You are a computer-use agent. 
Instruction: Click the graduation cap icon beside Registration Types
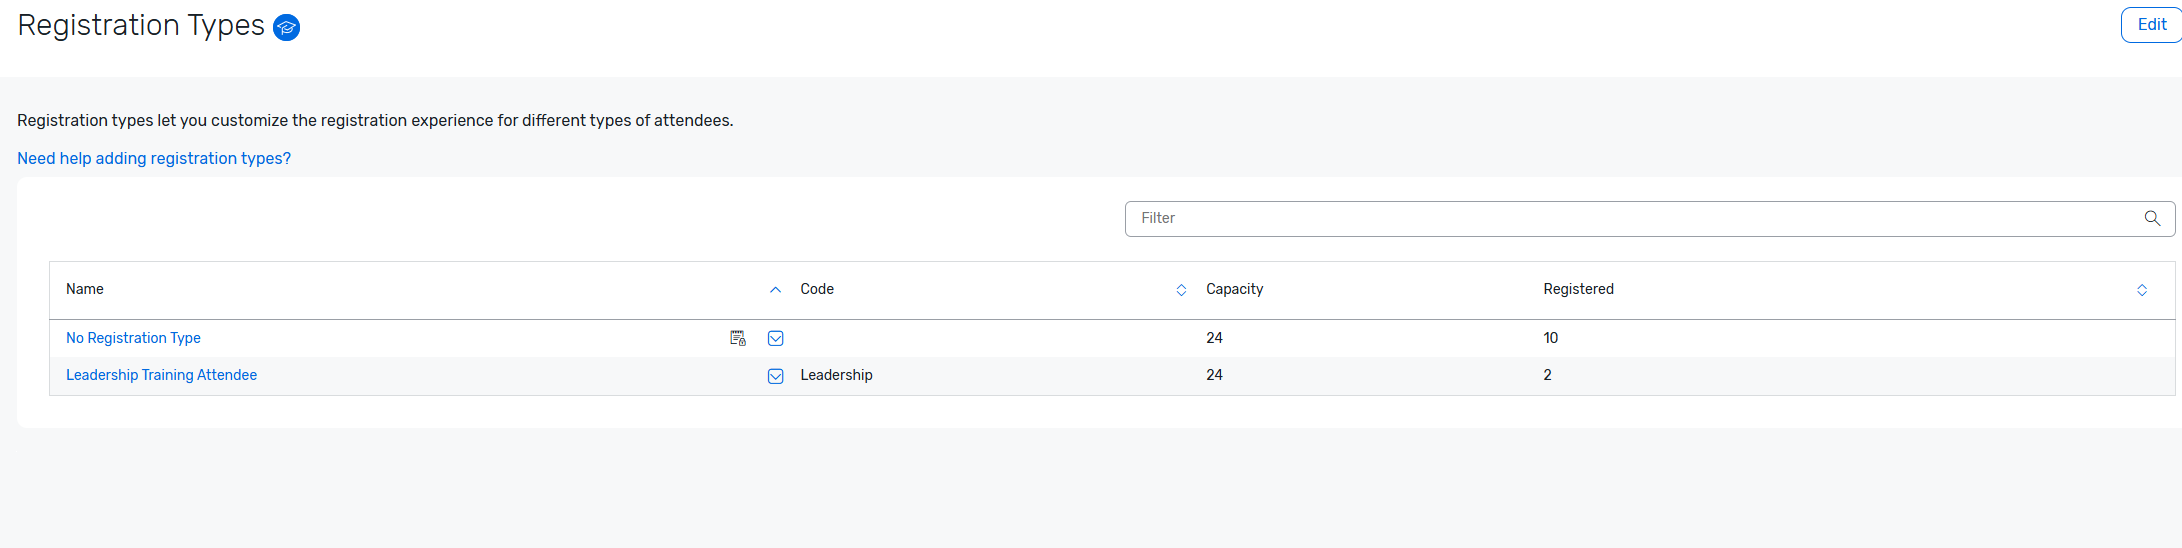click(x=287, y=28)
